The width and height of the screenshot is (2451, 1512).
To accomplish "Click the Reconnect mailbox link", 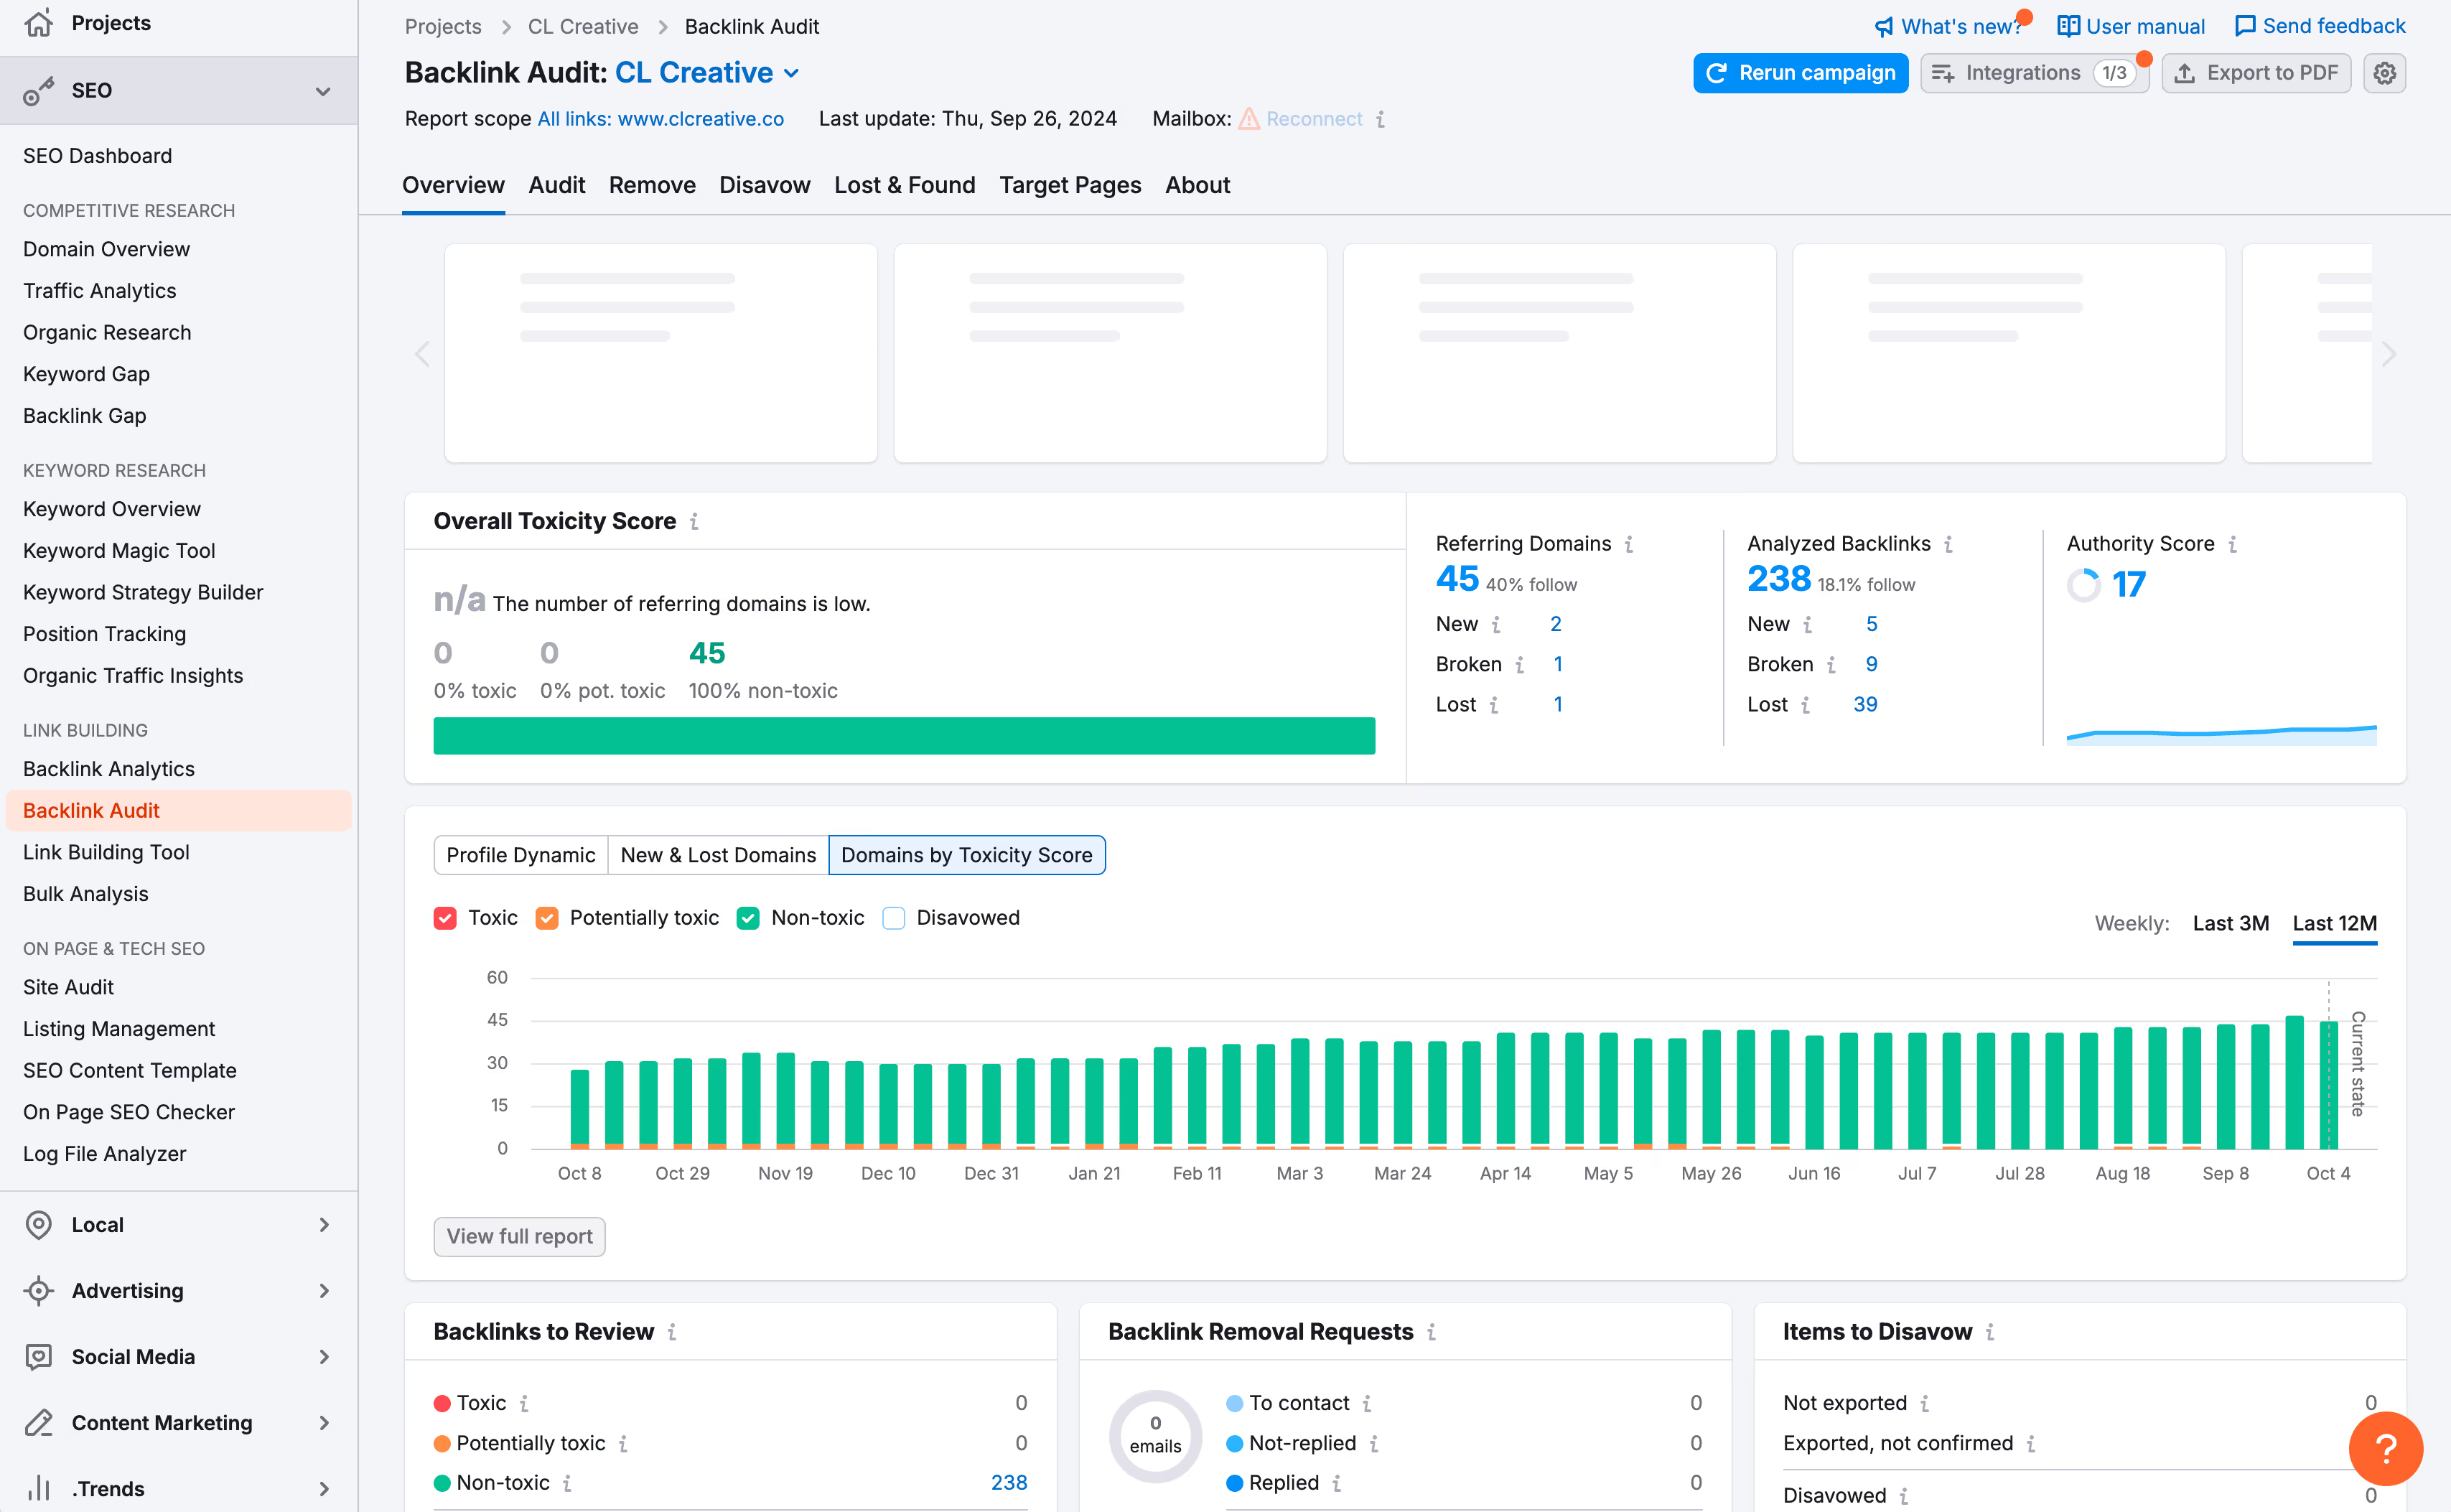I will tap(1314, 119).
